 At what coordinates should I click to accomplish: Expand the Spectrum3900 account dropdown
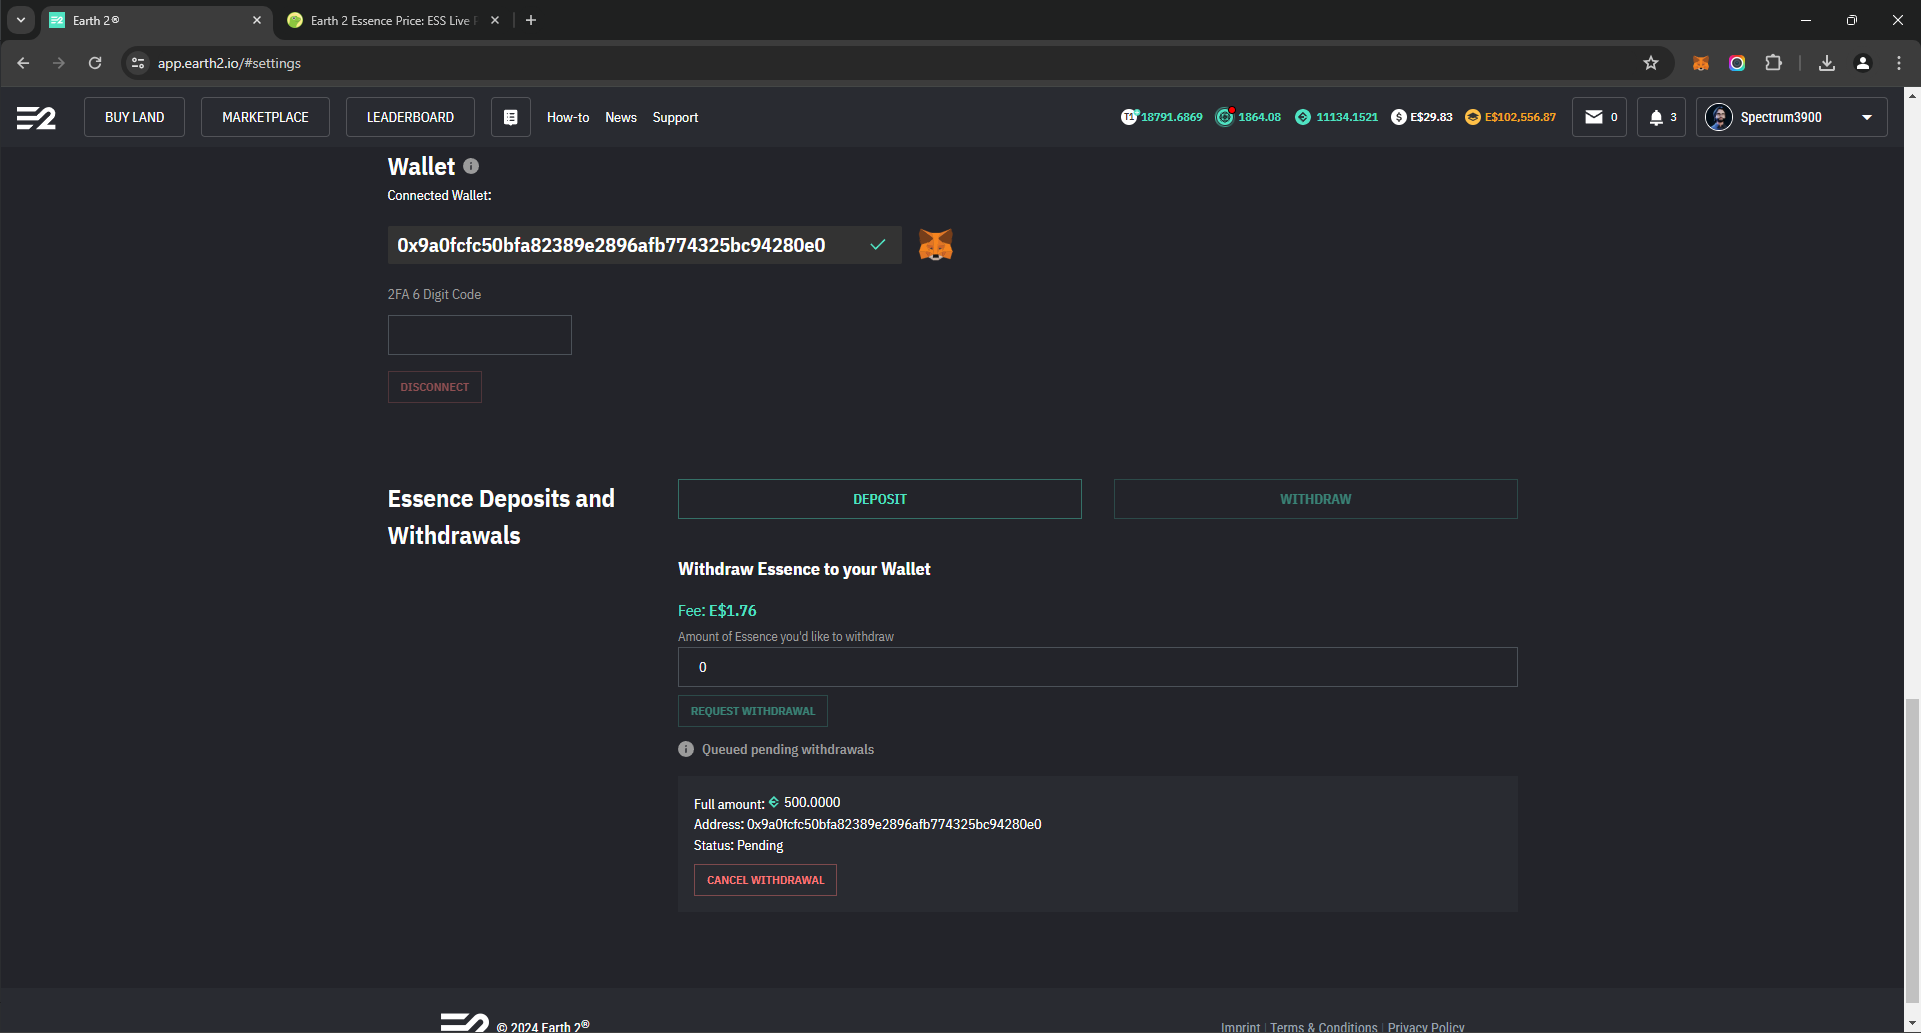click(1866, 117)
